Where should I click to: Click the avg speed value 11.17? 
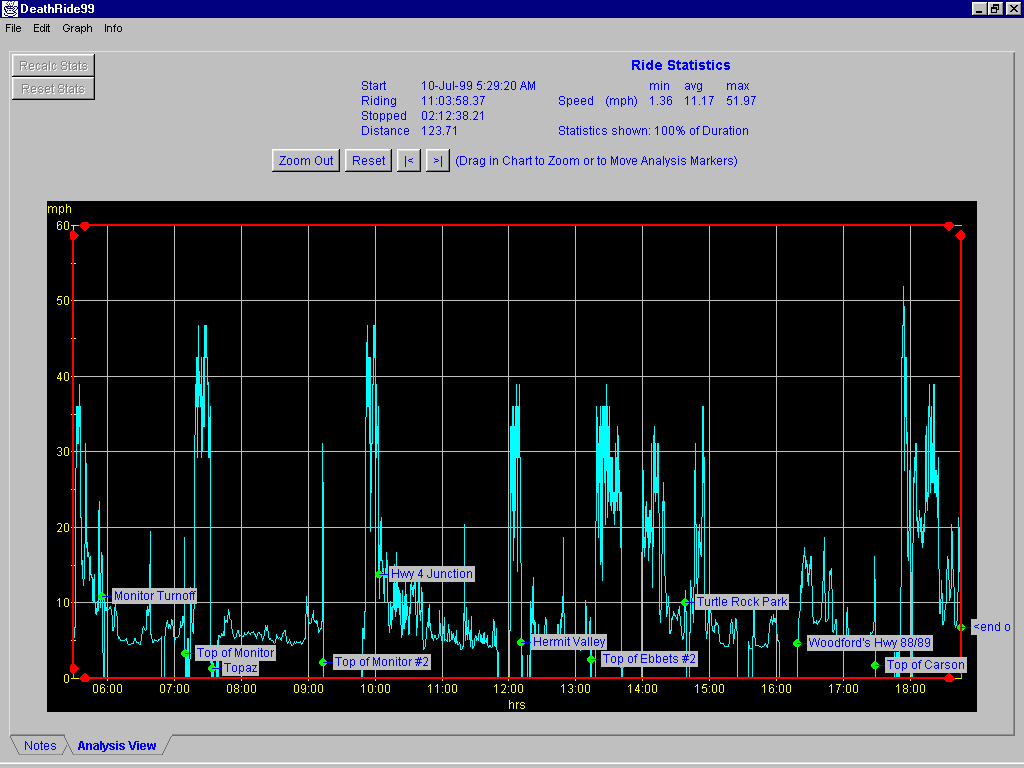pos(699,101)
